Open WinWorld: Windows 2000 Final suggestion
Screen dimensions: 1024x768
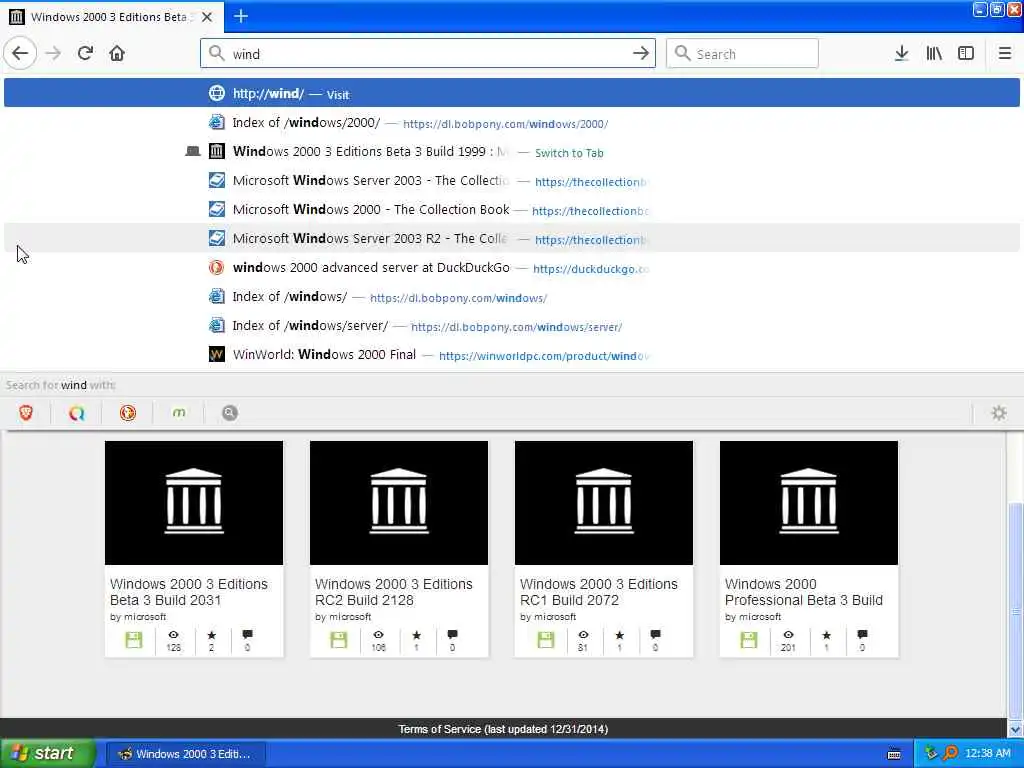point(512,355)
